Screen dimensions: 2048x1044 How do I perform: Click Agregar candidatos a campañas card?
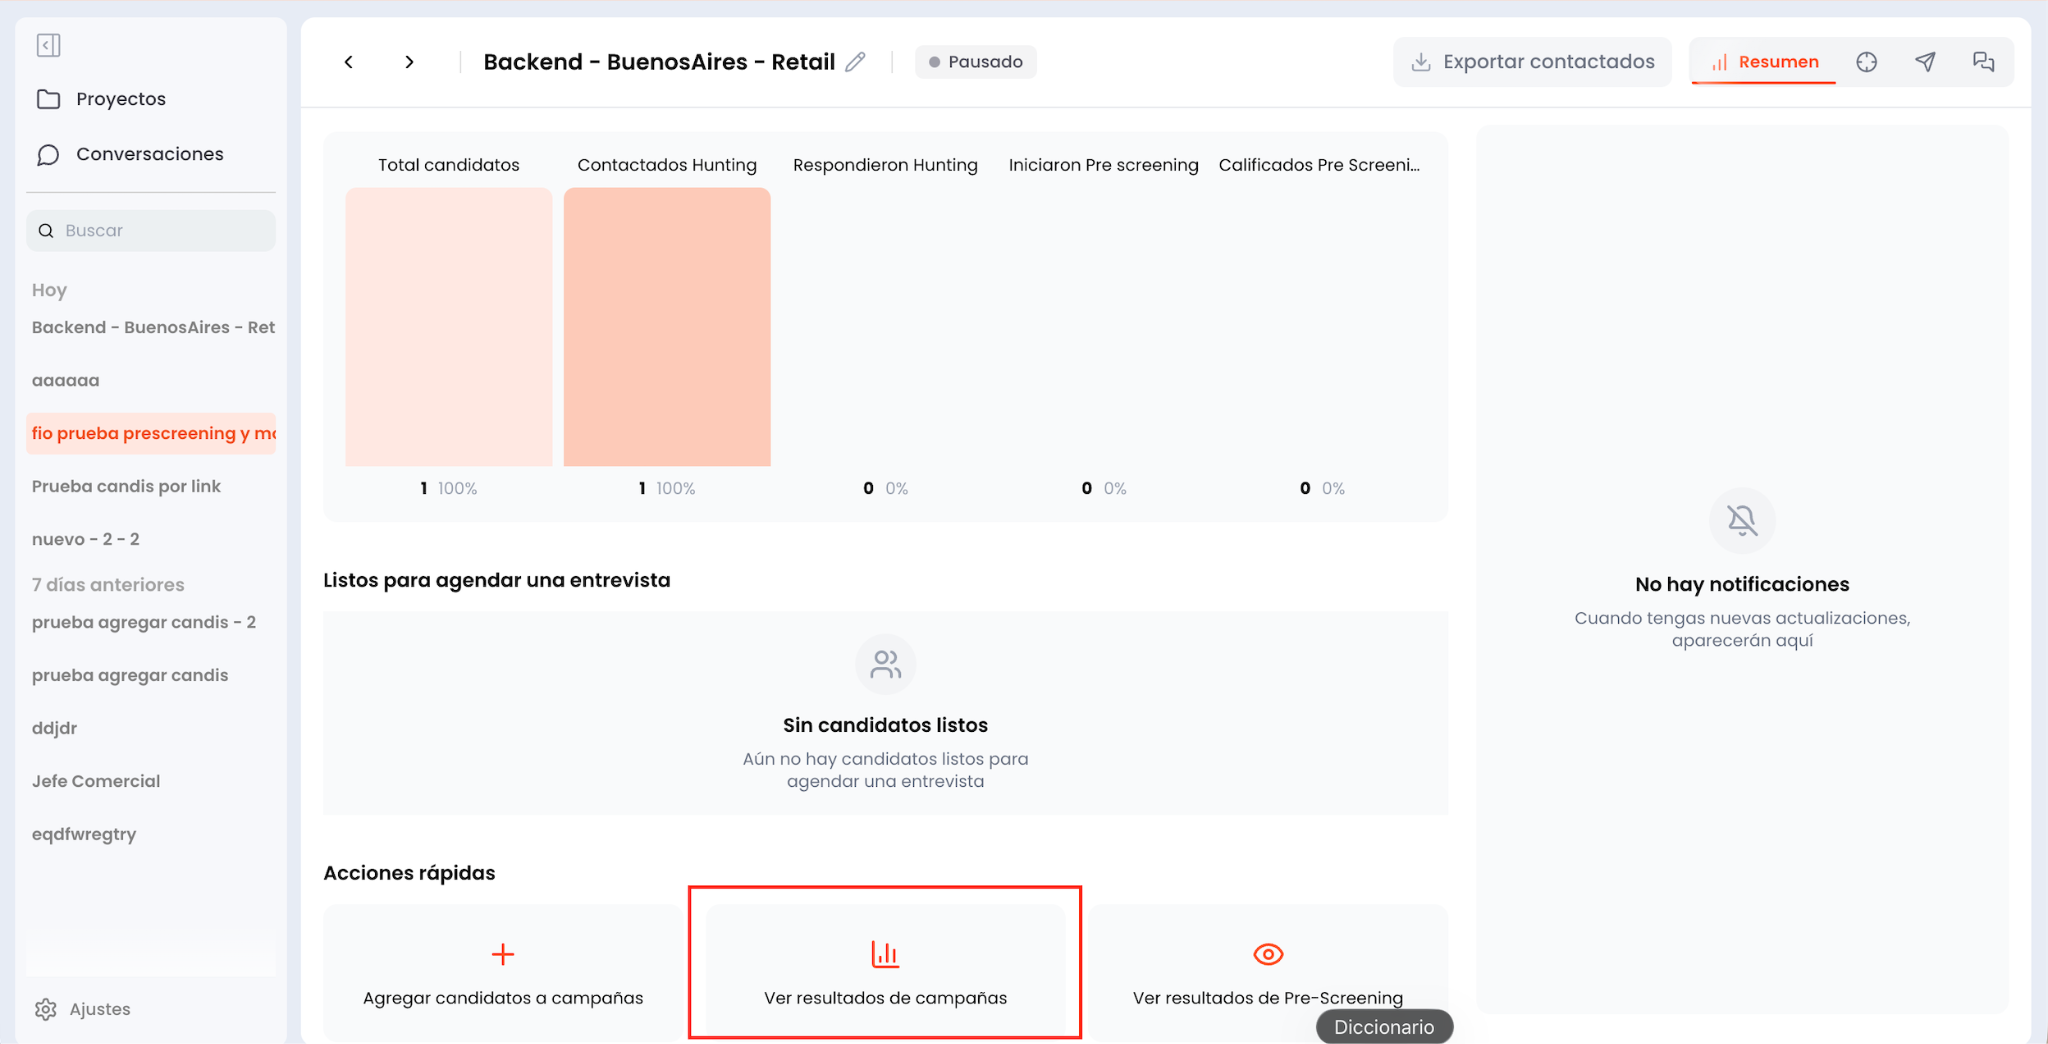(503, 972)
